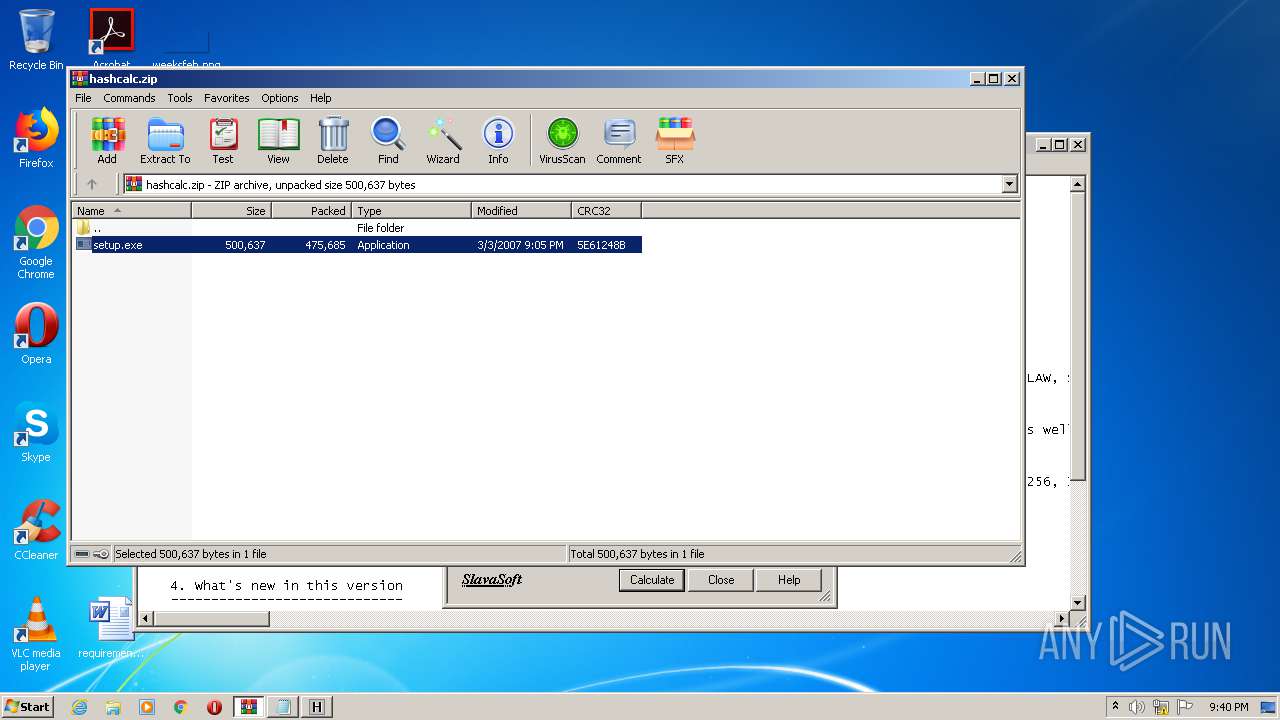Click the View file toolbar icon
This screenshot has width=1280, height=720.
pos(278,140)
